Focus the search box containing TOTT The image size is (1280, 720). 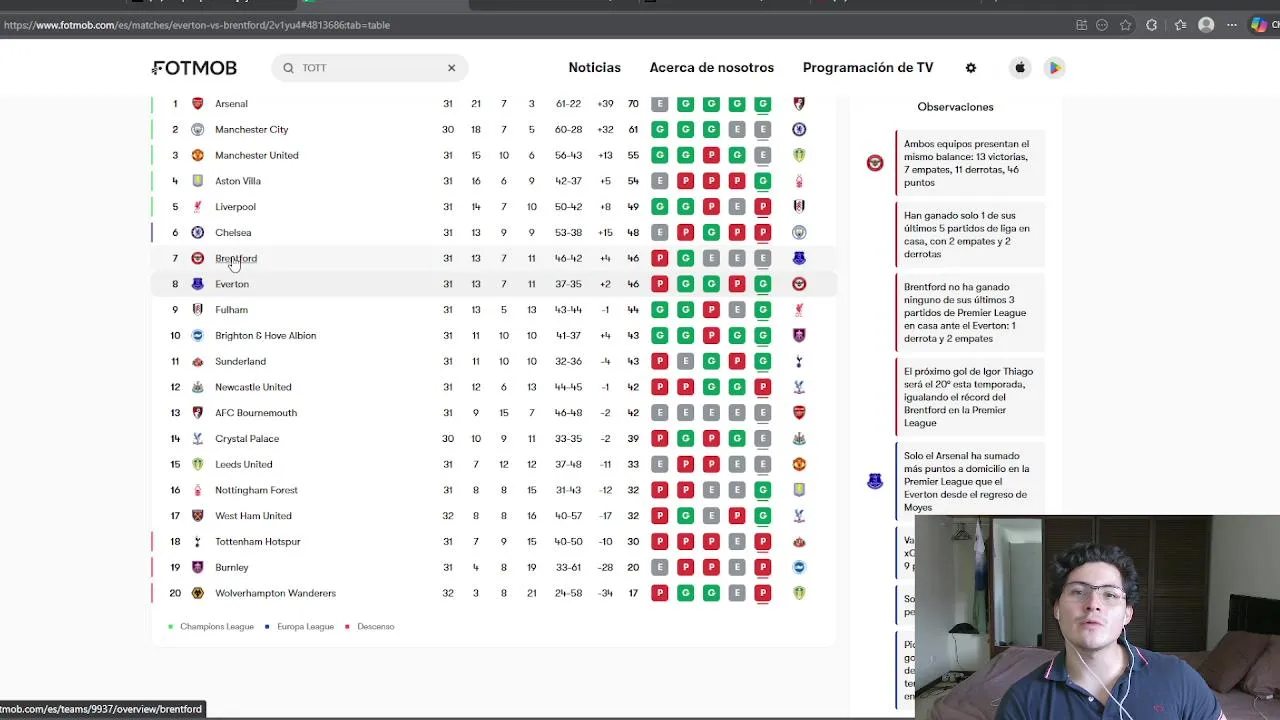tap(368, 68)
